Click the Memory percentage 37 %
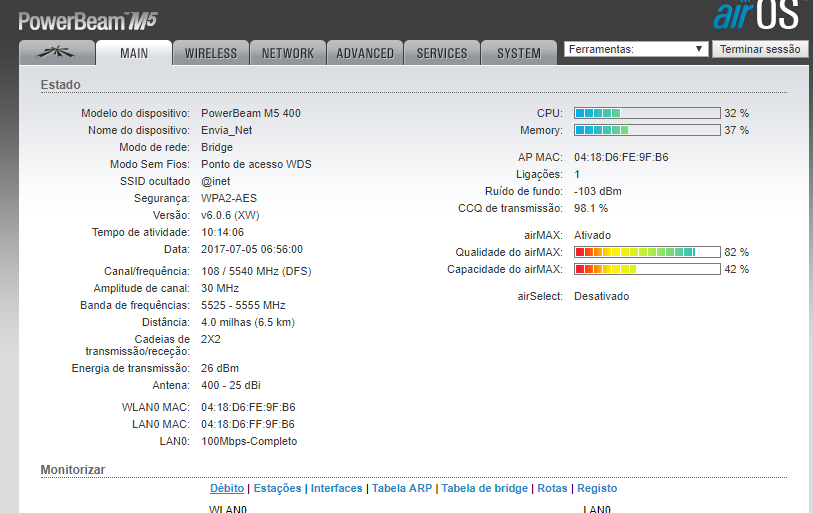The image size is (813, 513). 736,130
